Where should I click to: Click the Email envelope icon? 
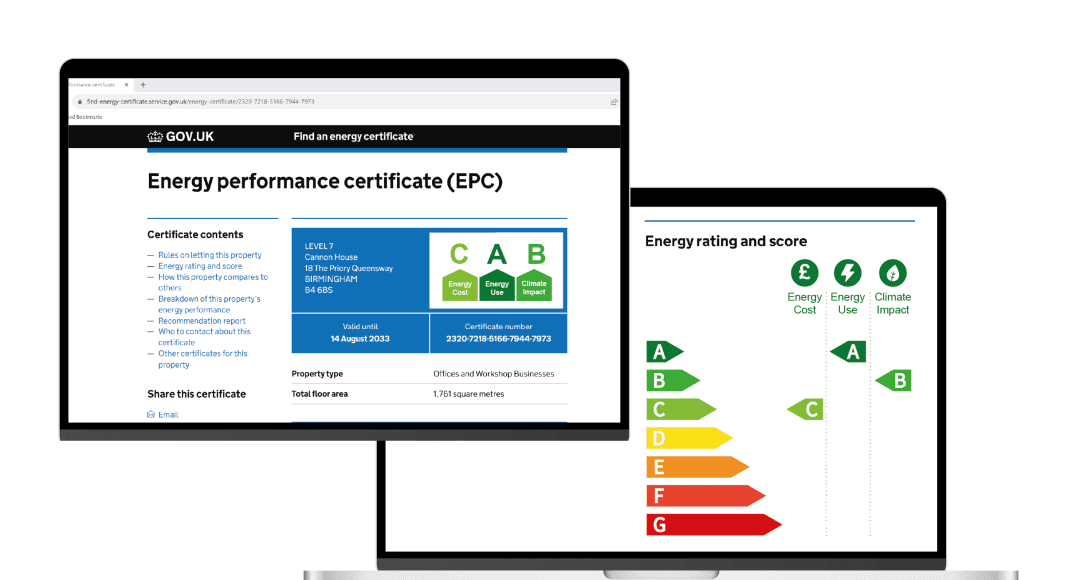tap(151, 414)
